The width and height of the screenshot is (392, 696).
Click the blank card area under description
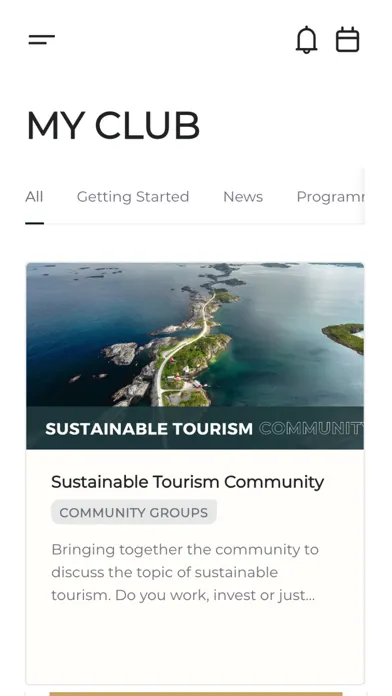point(195,644)
